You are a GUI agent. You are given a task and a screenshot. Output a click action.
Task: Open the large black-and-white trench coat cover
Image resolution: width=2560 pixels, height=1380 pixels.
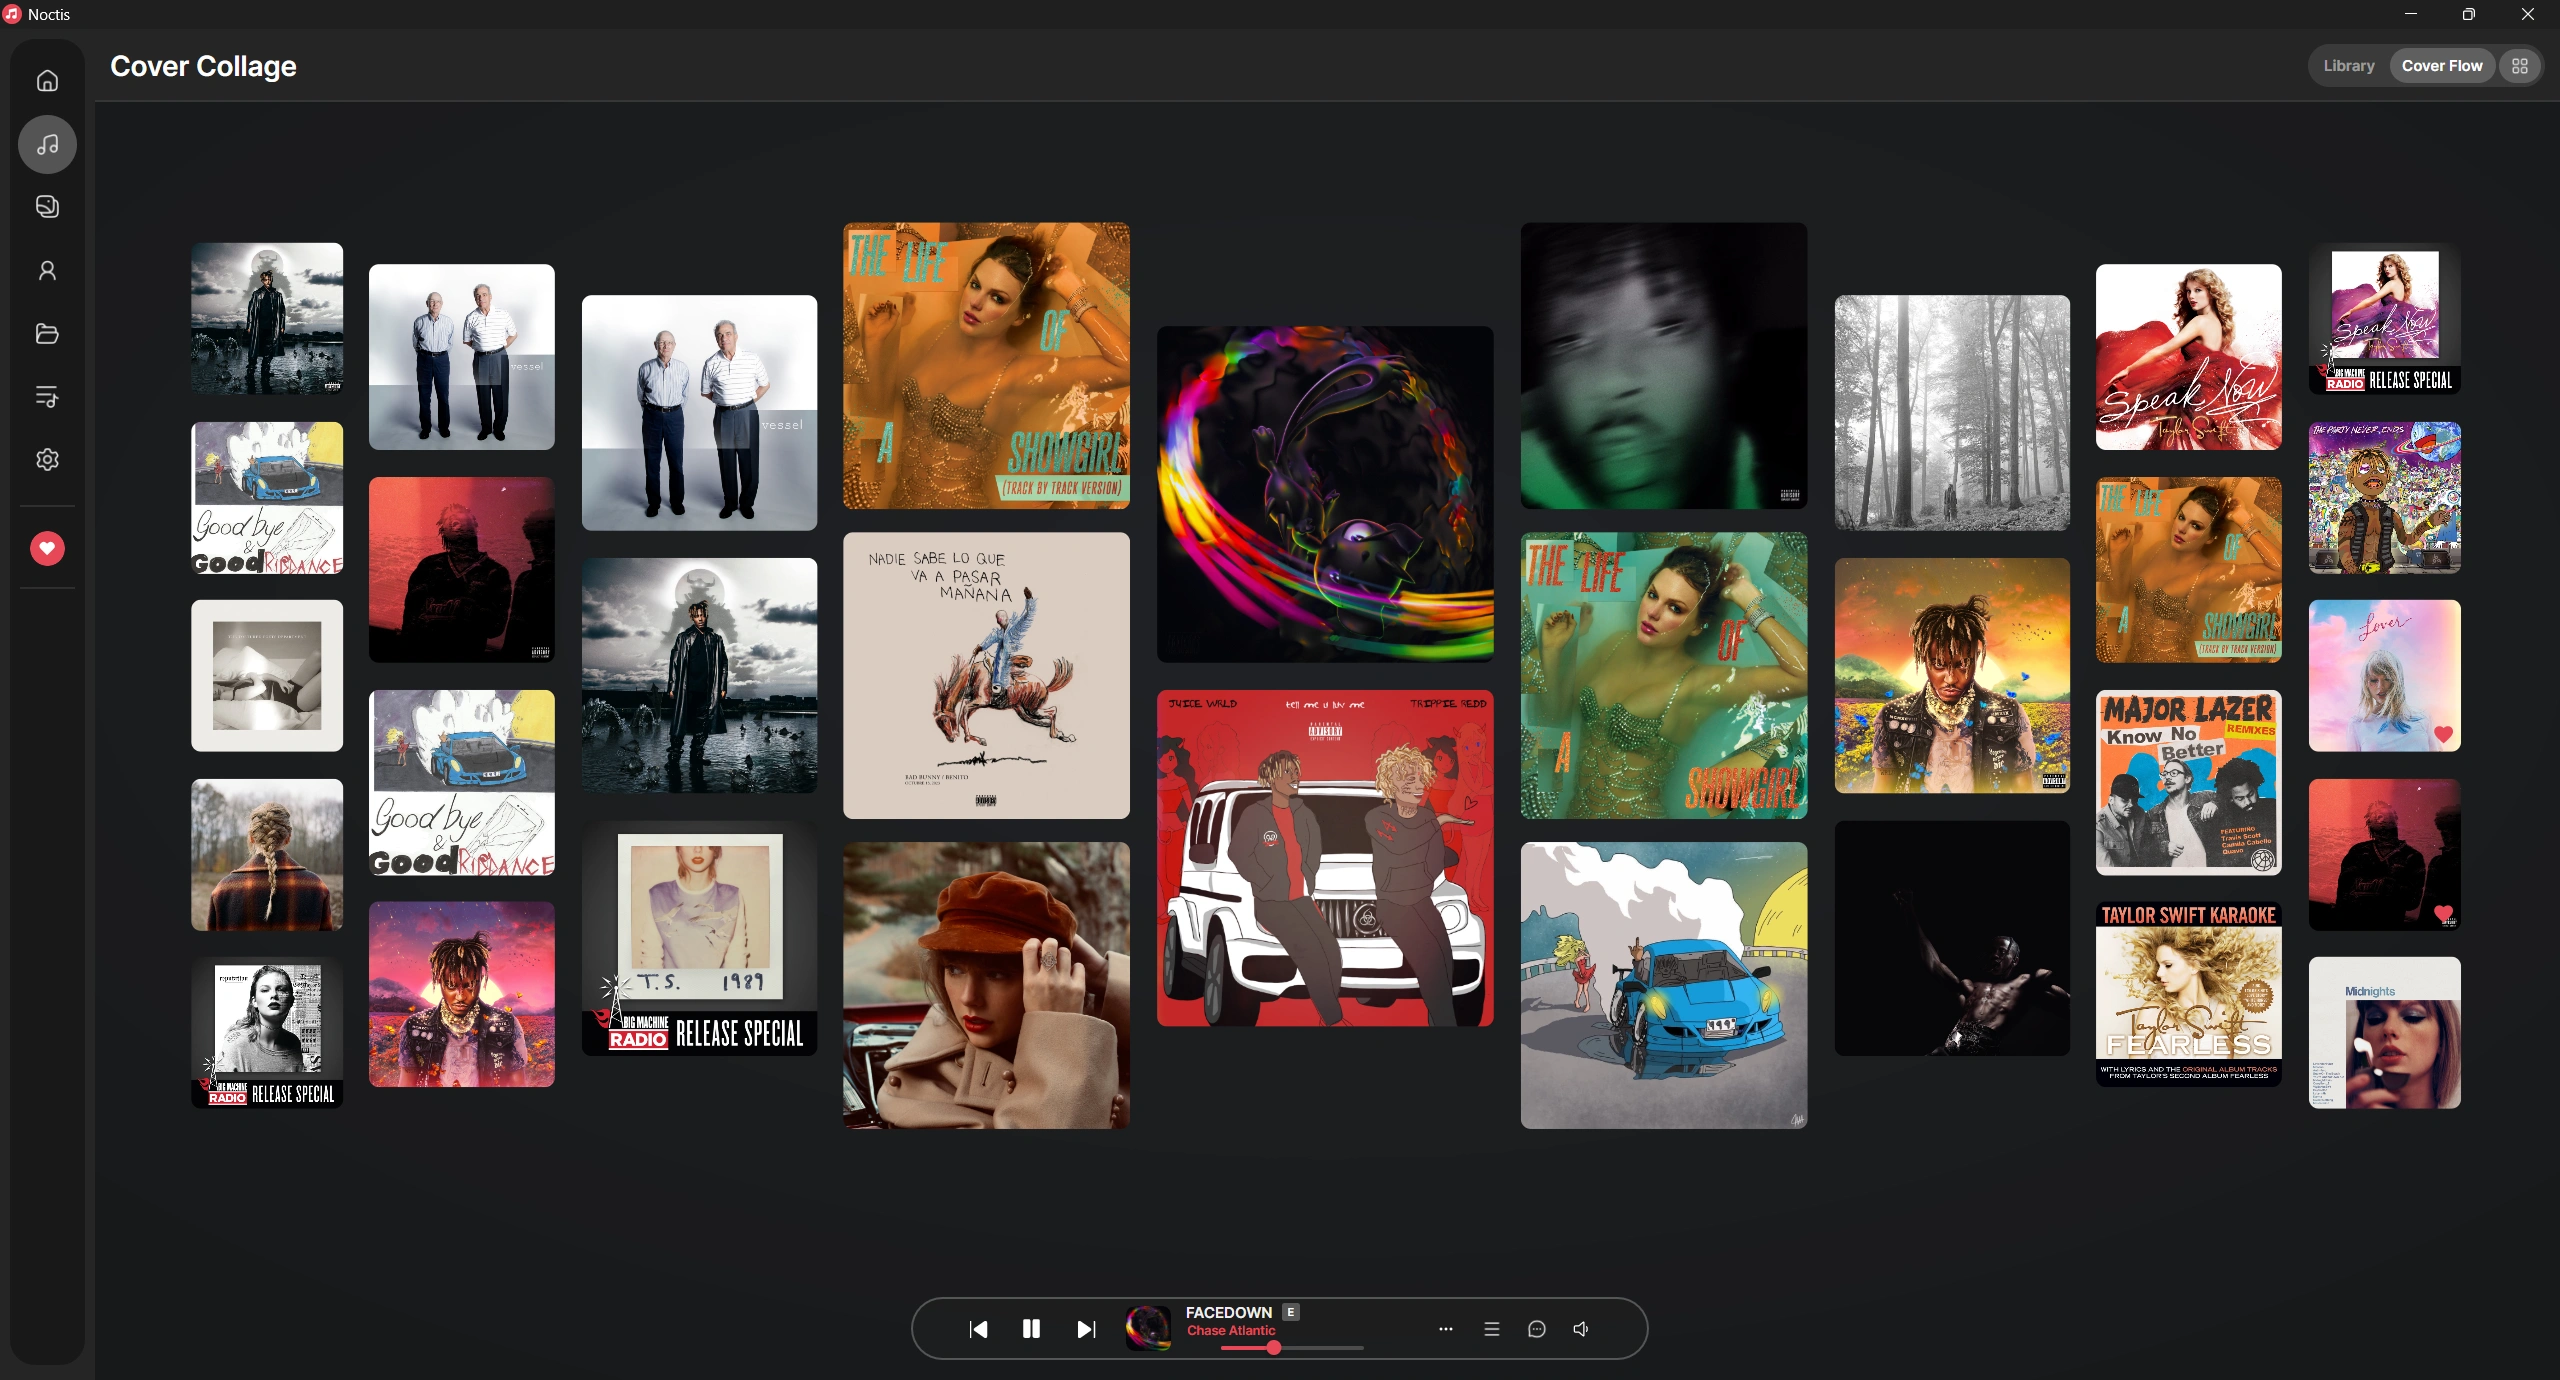pos(699,676)
